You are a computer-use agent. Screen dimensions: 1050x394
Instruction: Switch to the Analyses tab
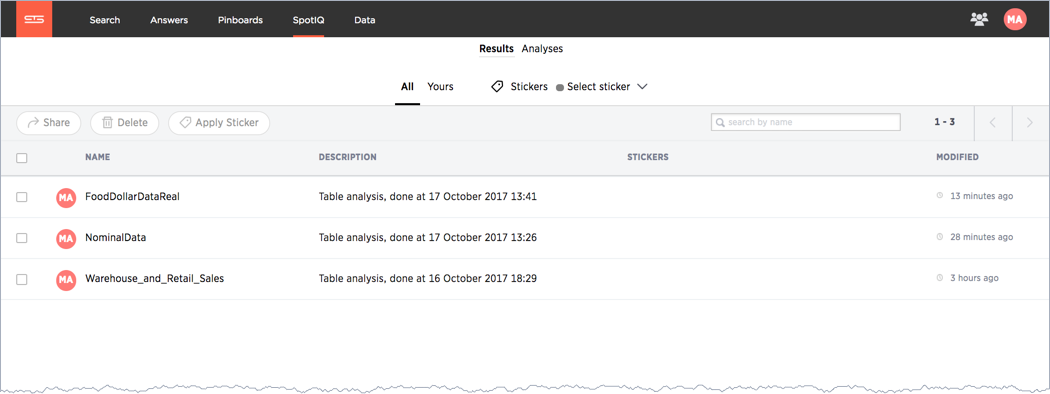(x=542, y=48)
